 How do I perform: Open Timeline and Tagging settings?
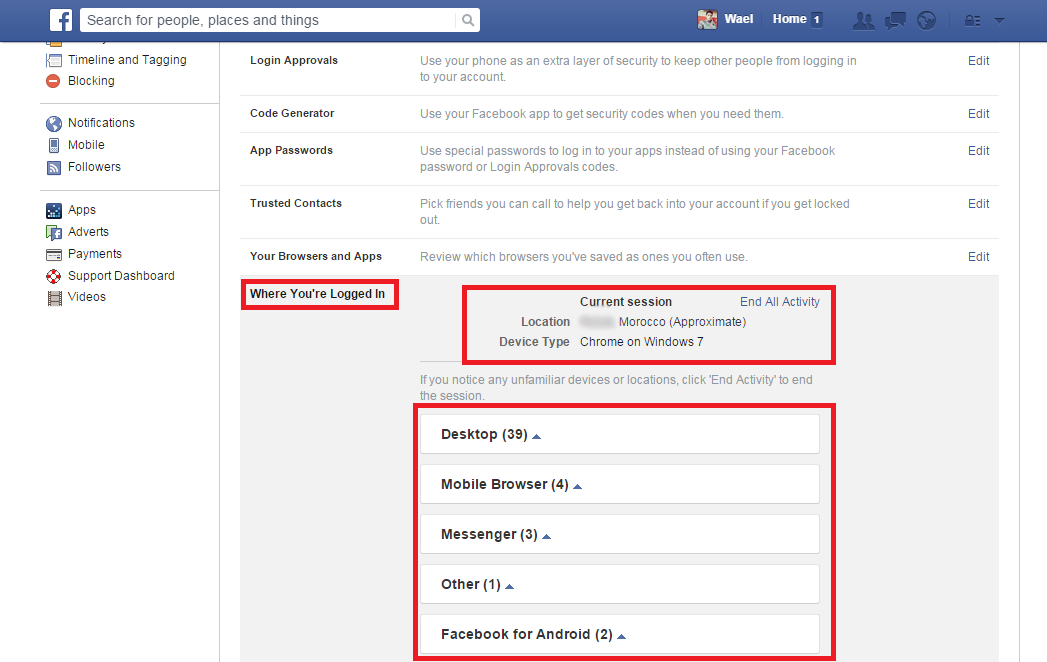pos(127,60)
